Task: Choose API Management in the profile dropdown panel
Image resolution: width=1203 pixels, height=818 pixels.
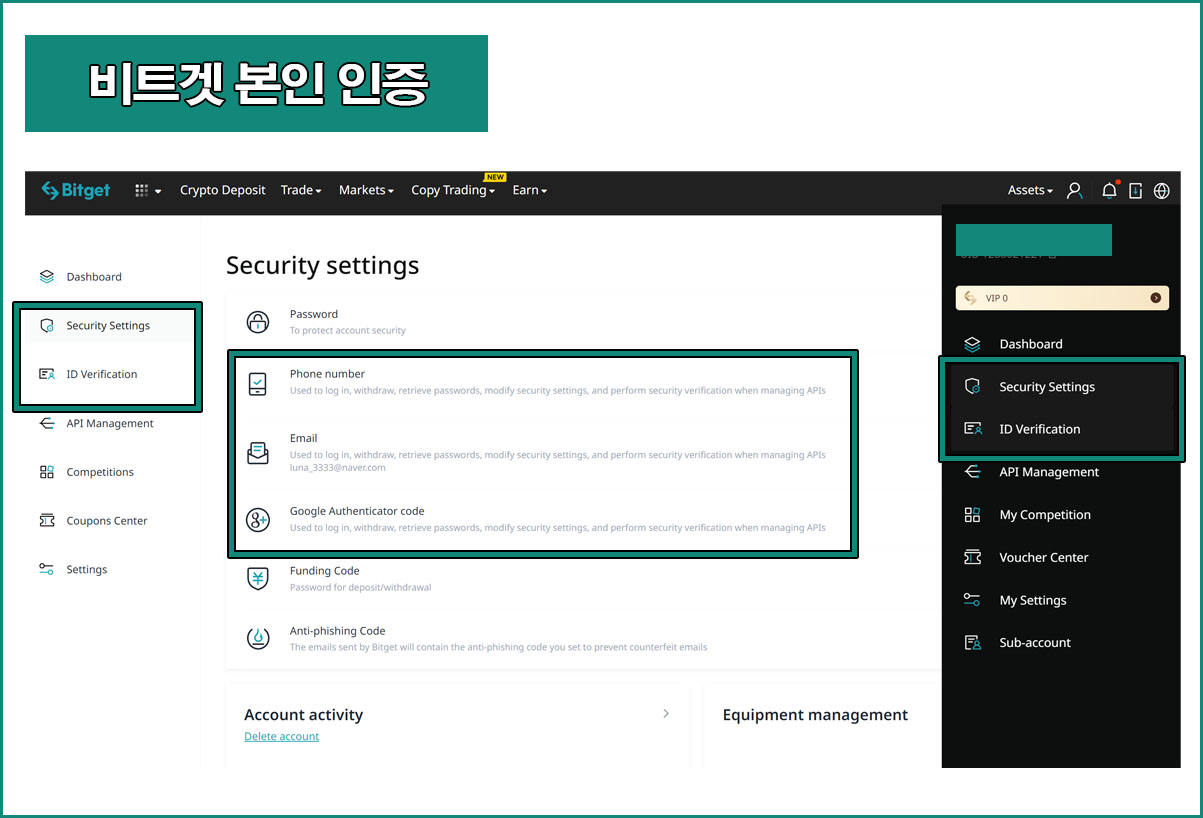Action: point(1049,472)
